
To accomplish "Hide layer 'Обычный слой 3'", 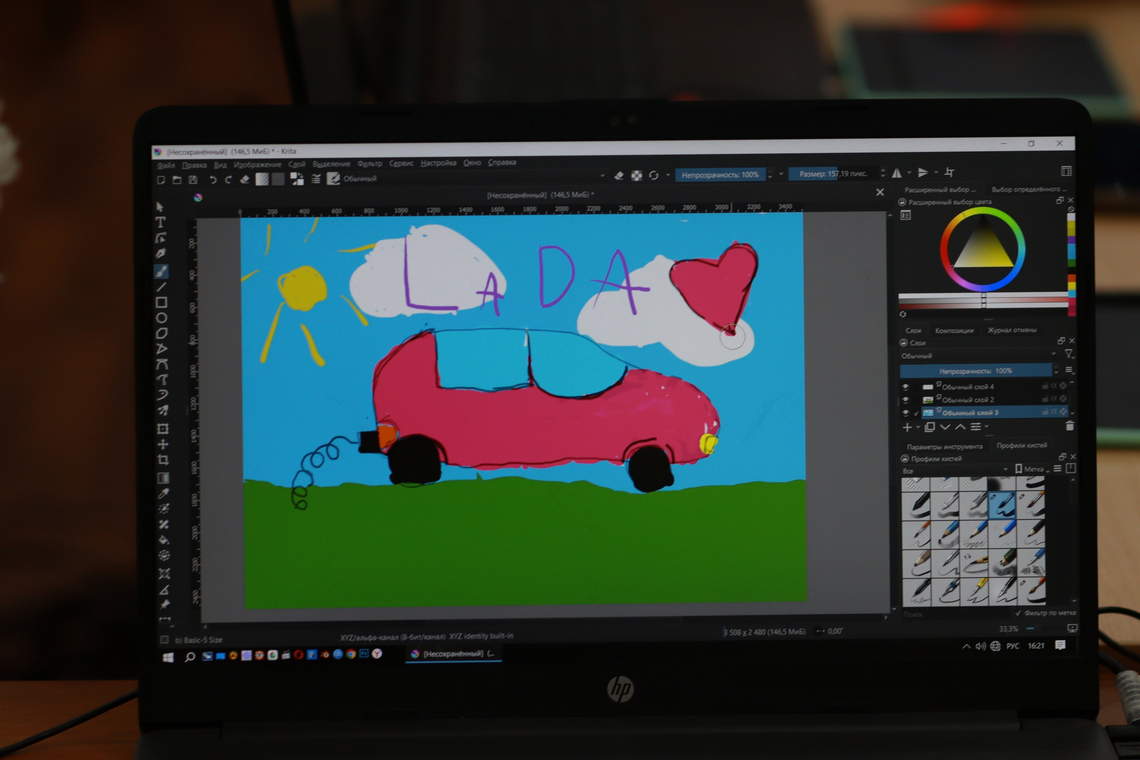I will 906,413.
